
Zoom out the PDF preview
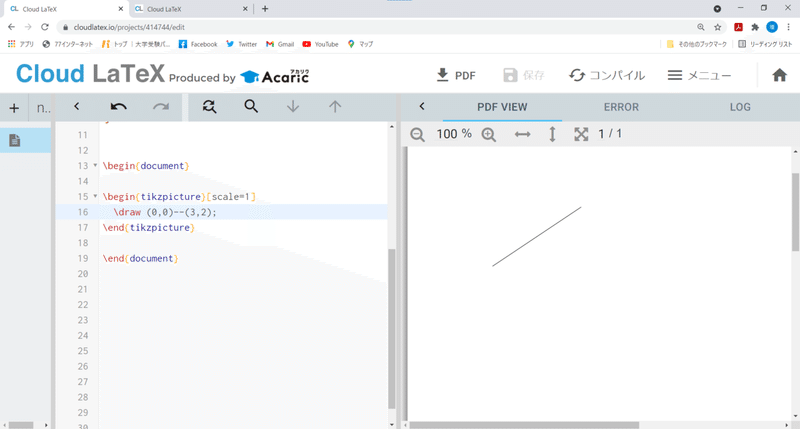pyautogui.click(x=417, y=134)
